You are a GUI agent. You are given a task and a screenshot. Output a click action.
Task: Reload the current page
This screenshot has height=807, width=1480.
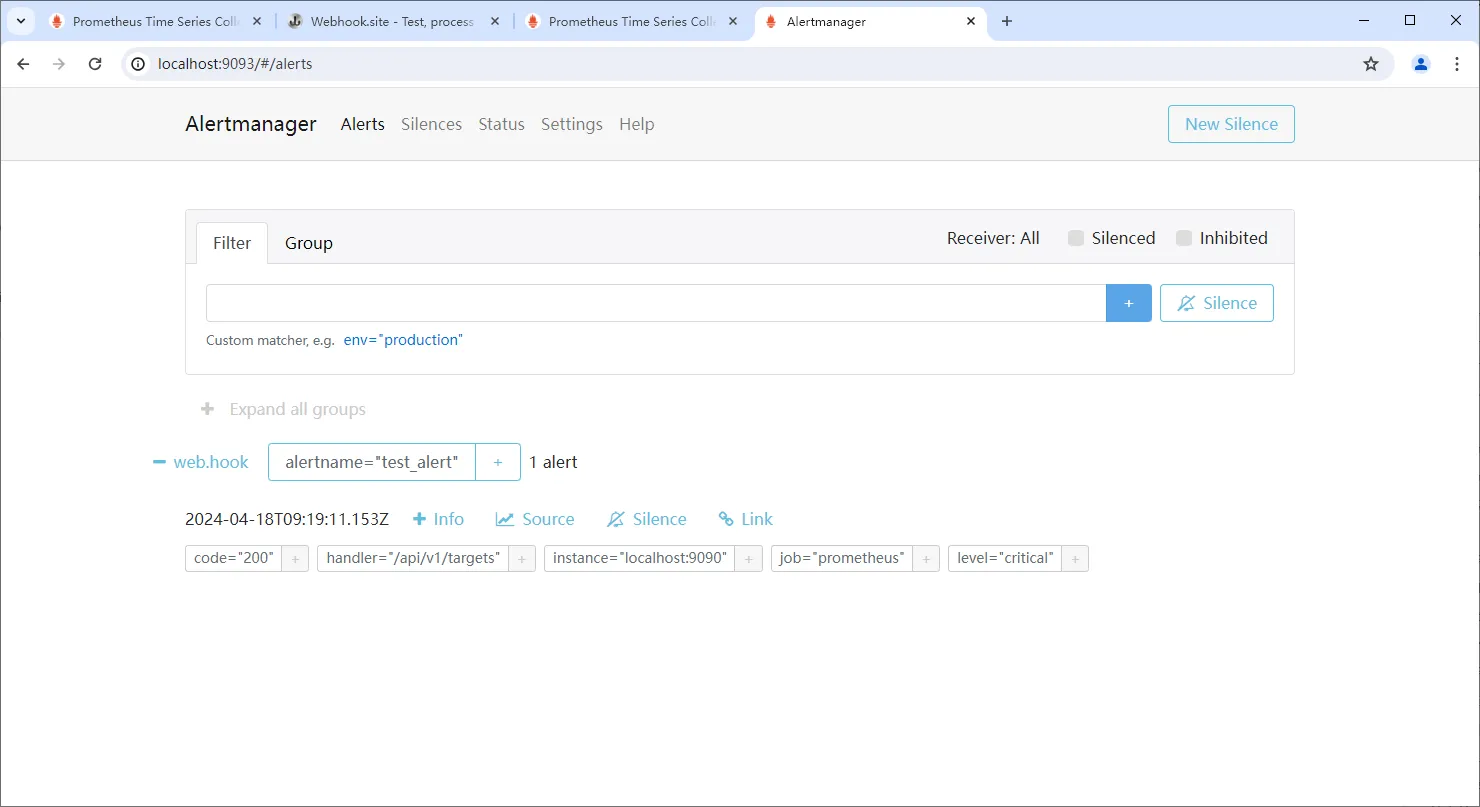[x=95, y=64]
